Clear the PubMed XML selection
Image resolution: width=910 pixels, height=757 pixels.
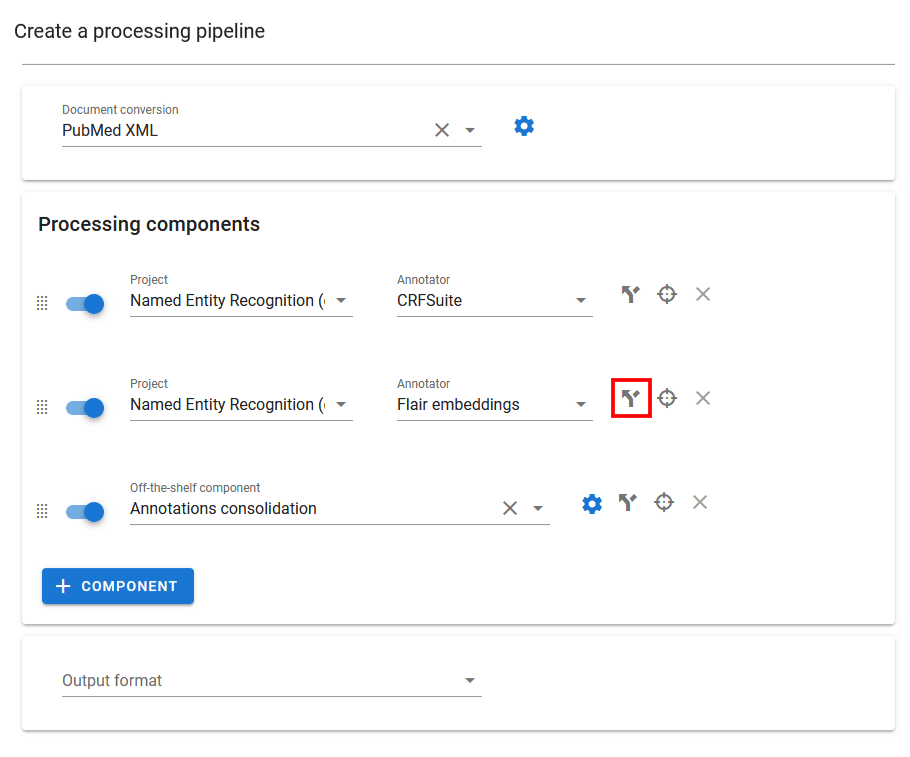tap(442, 130)
